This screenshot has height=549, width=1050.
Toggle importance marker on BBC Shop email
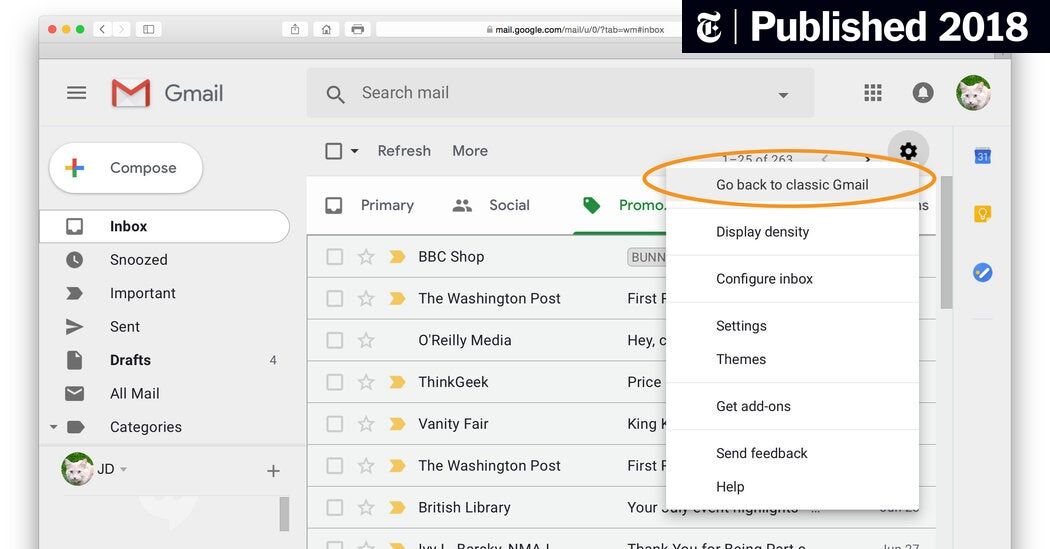click(397, 256)
